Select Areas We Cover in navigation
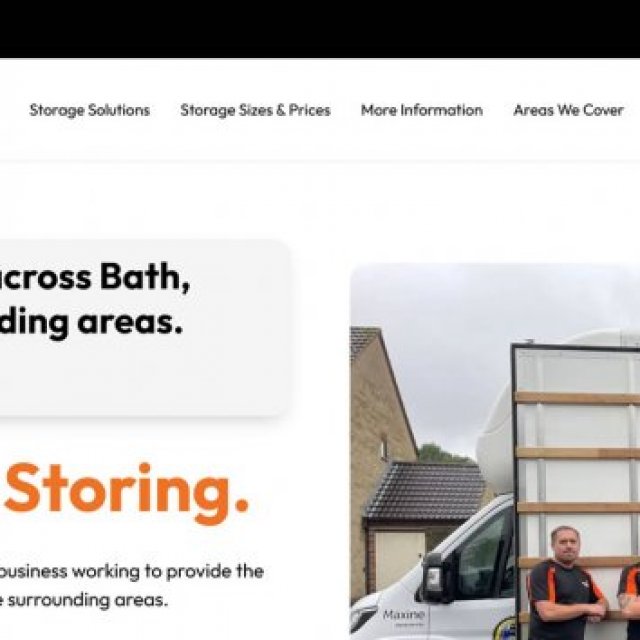The height and width of the screenshot is (640, 640). (568, 110)
